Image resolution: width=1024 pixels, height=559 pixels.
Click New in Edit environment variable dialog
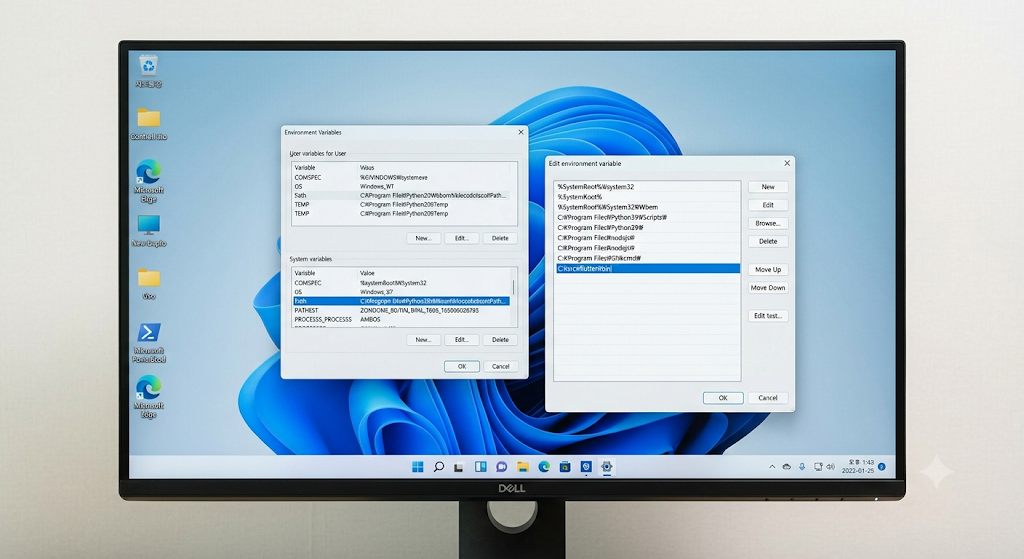[x=768, y=187]
